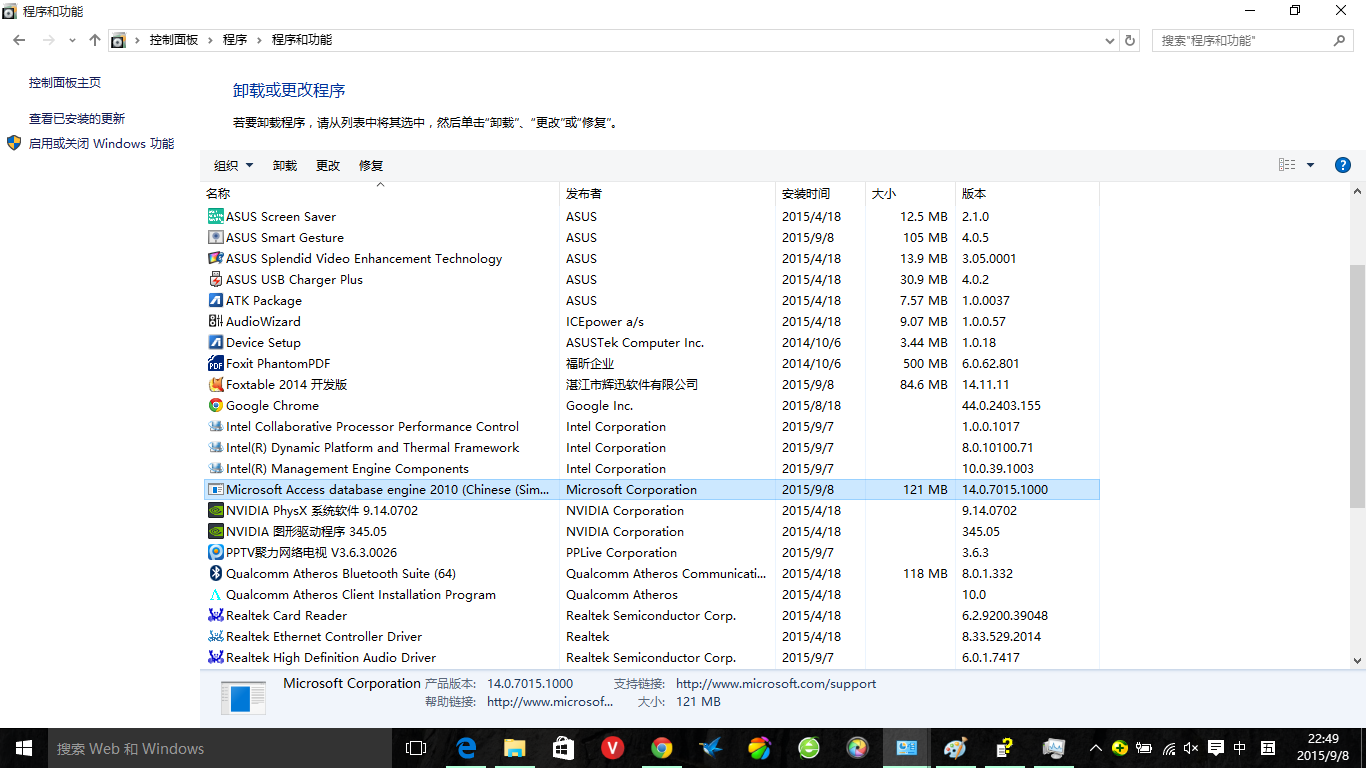This screenshot has height=768, width=1366.
Task: Sort by the 大小 column header
Action: (x=910, y=193)
